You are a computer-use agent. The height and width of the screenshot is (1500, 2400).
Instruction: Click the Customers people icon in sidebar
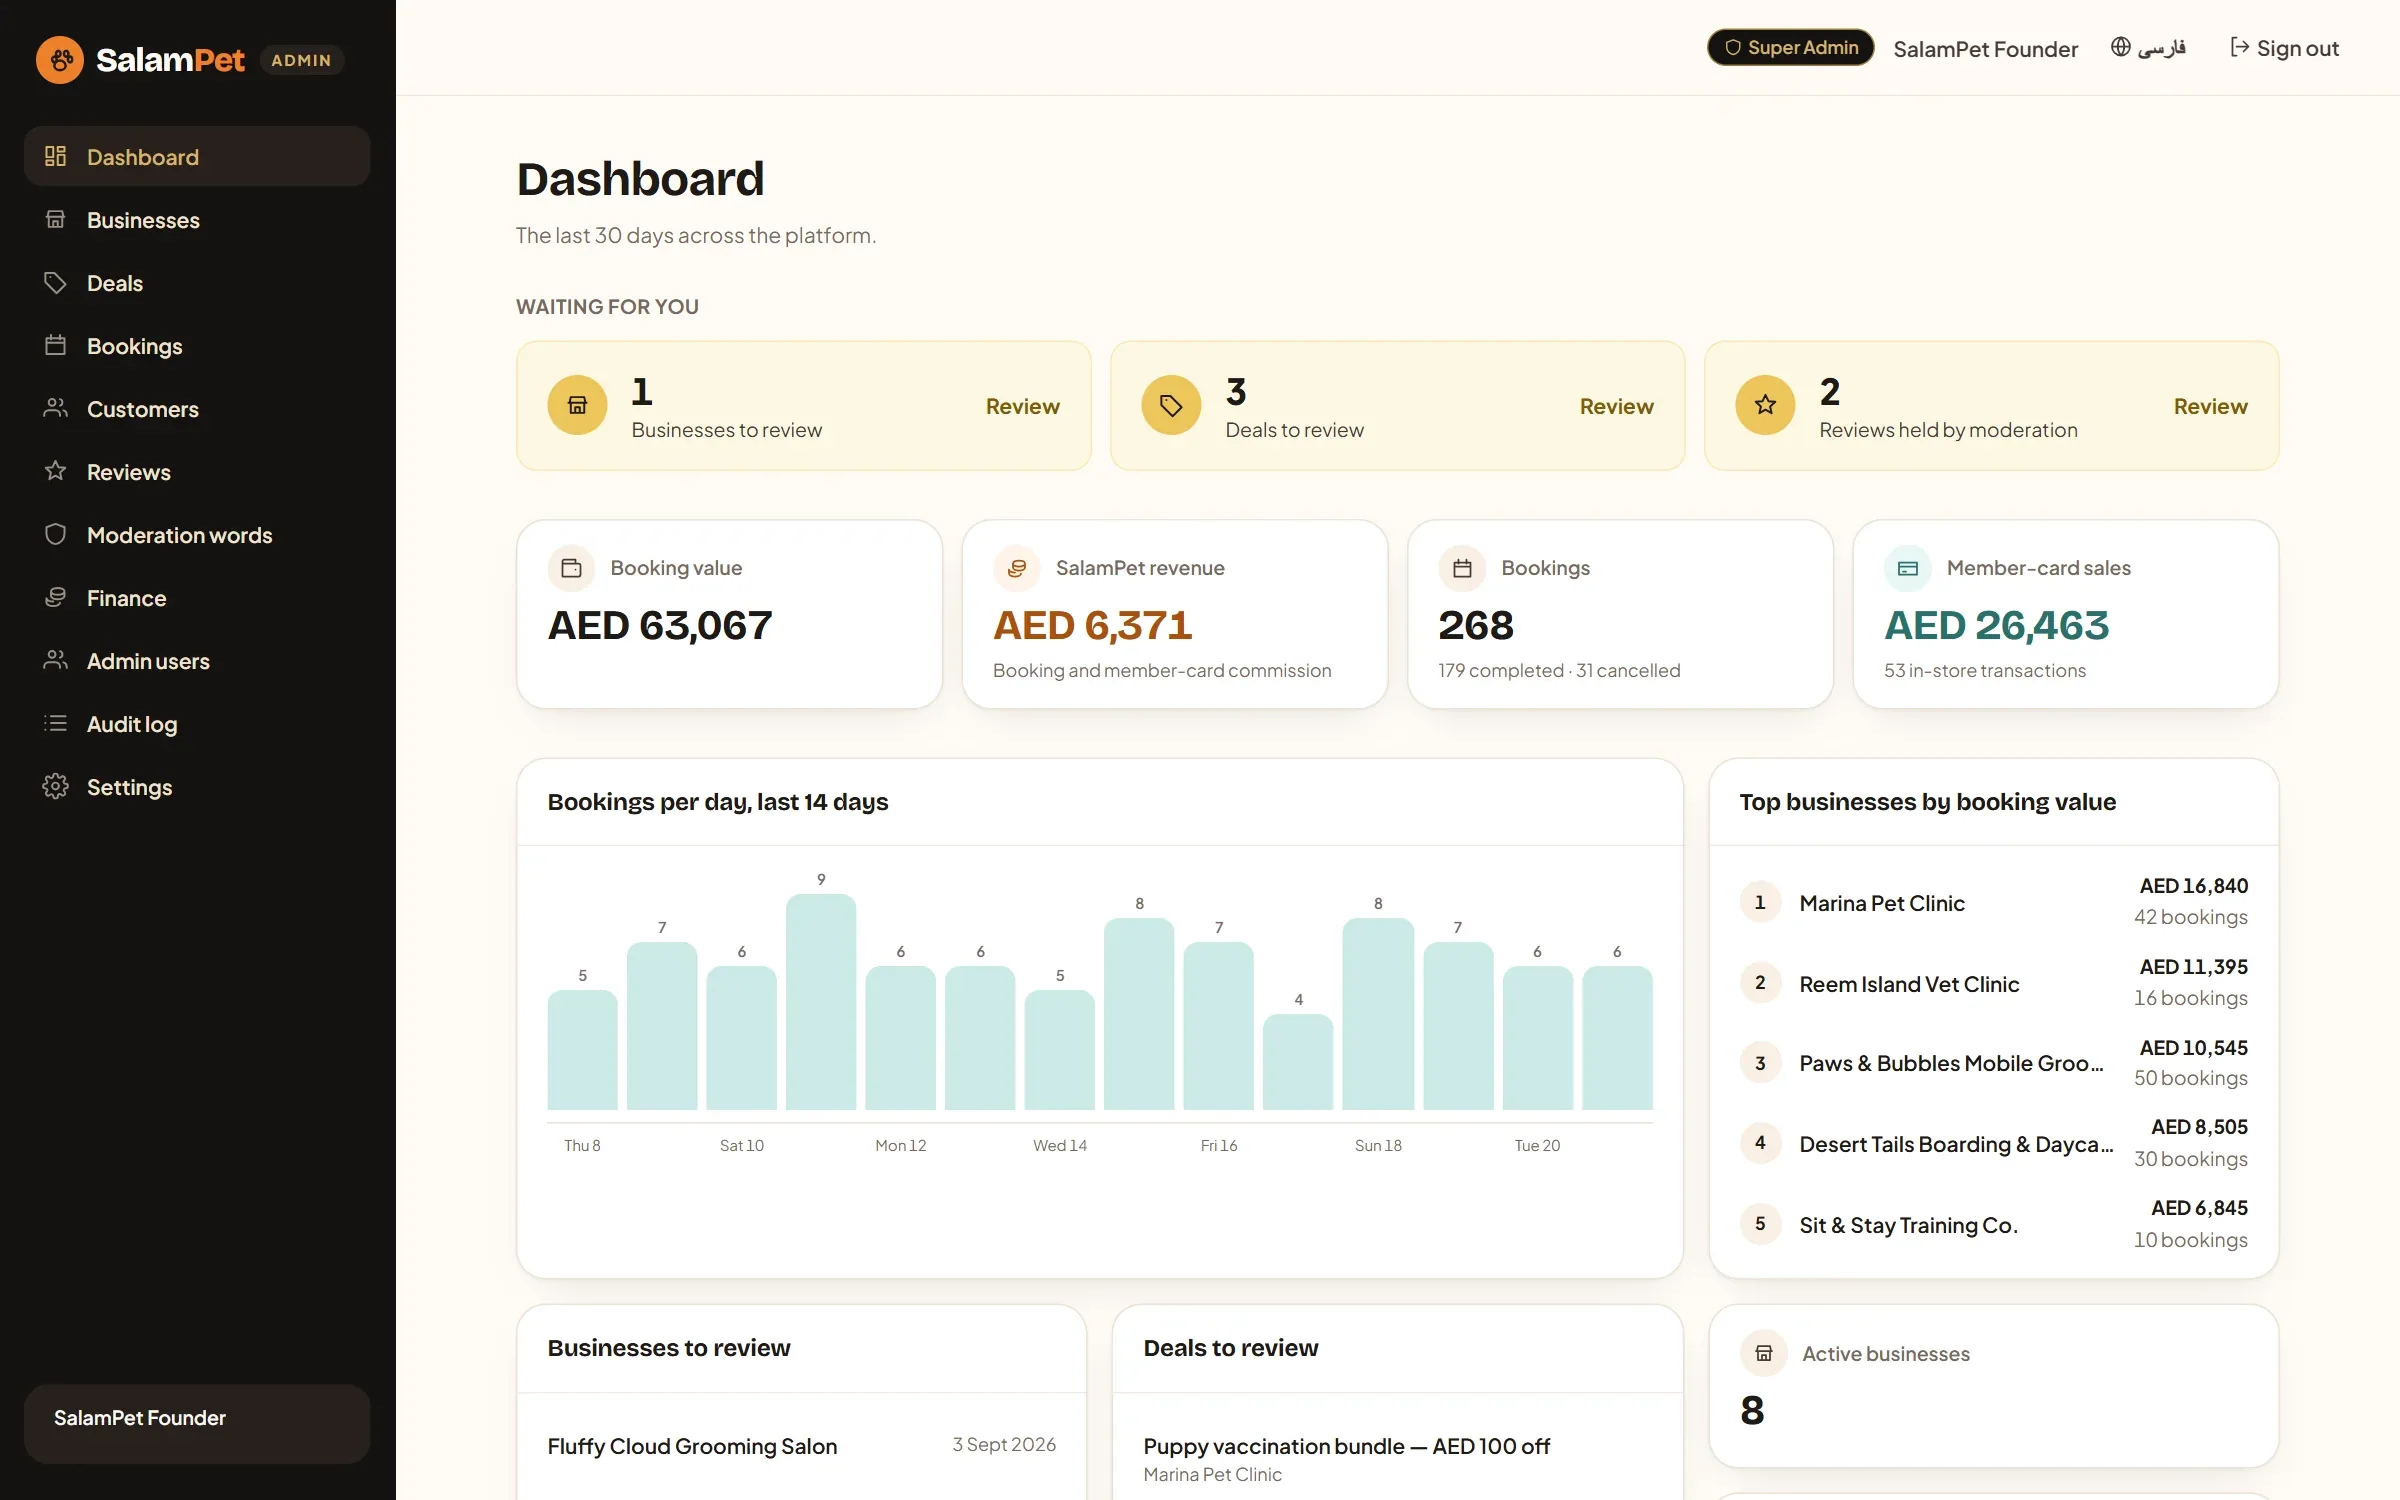(x=55, y=408)
